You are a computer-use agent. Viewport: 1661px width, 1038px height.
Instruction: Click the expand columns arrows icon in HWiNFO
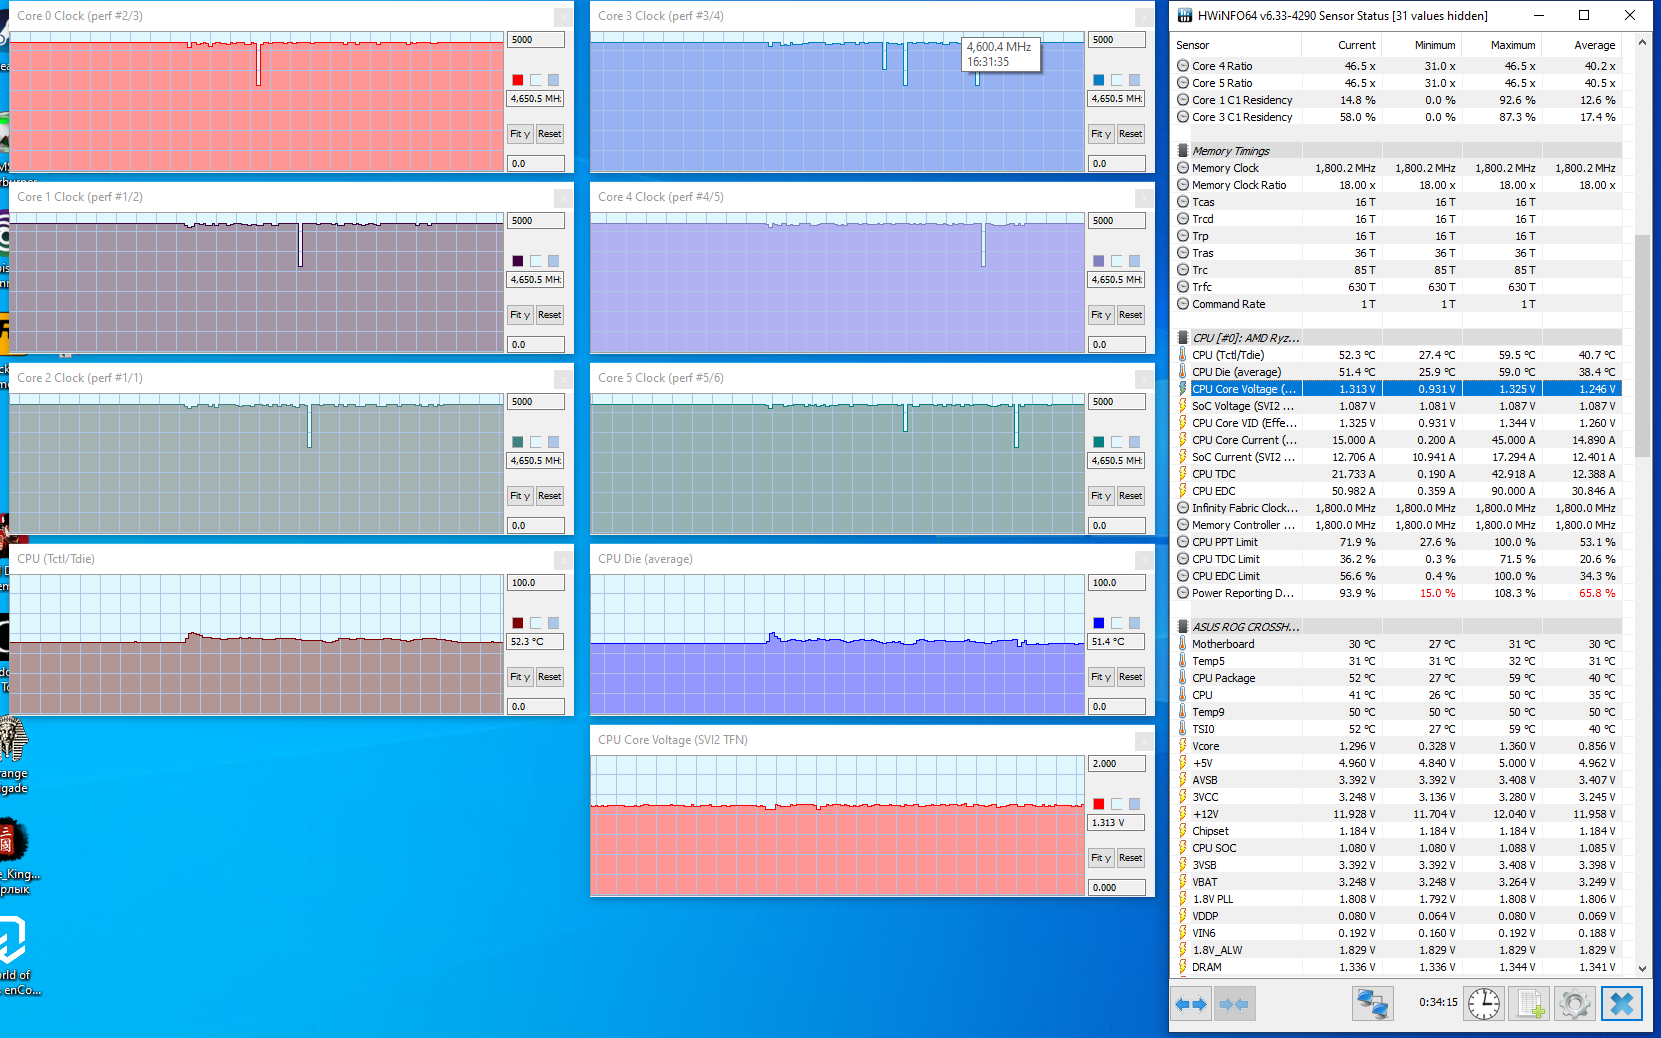[x=1190, y=1004]
